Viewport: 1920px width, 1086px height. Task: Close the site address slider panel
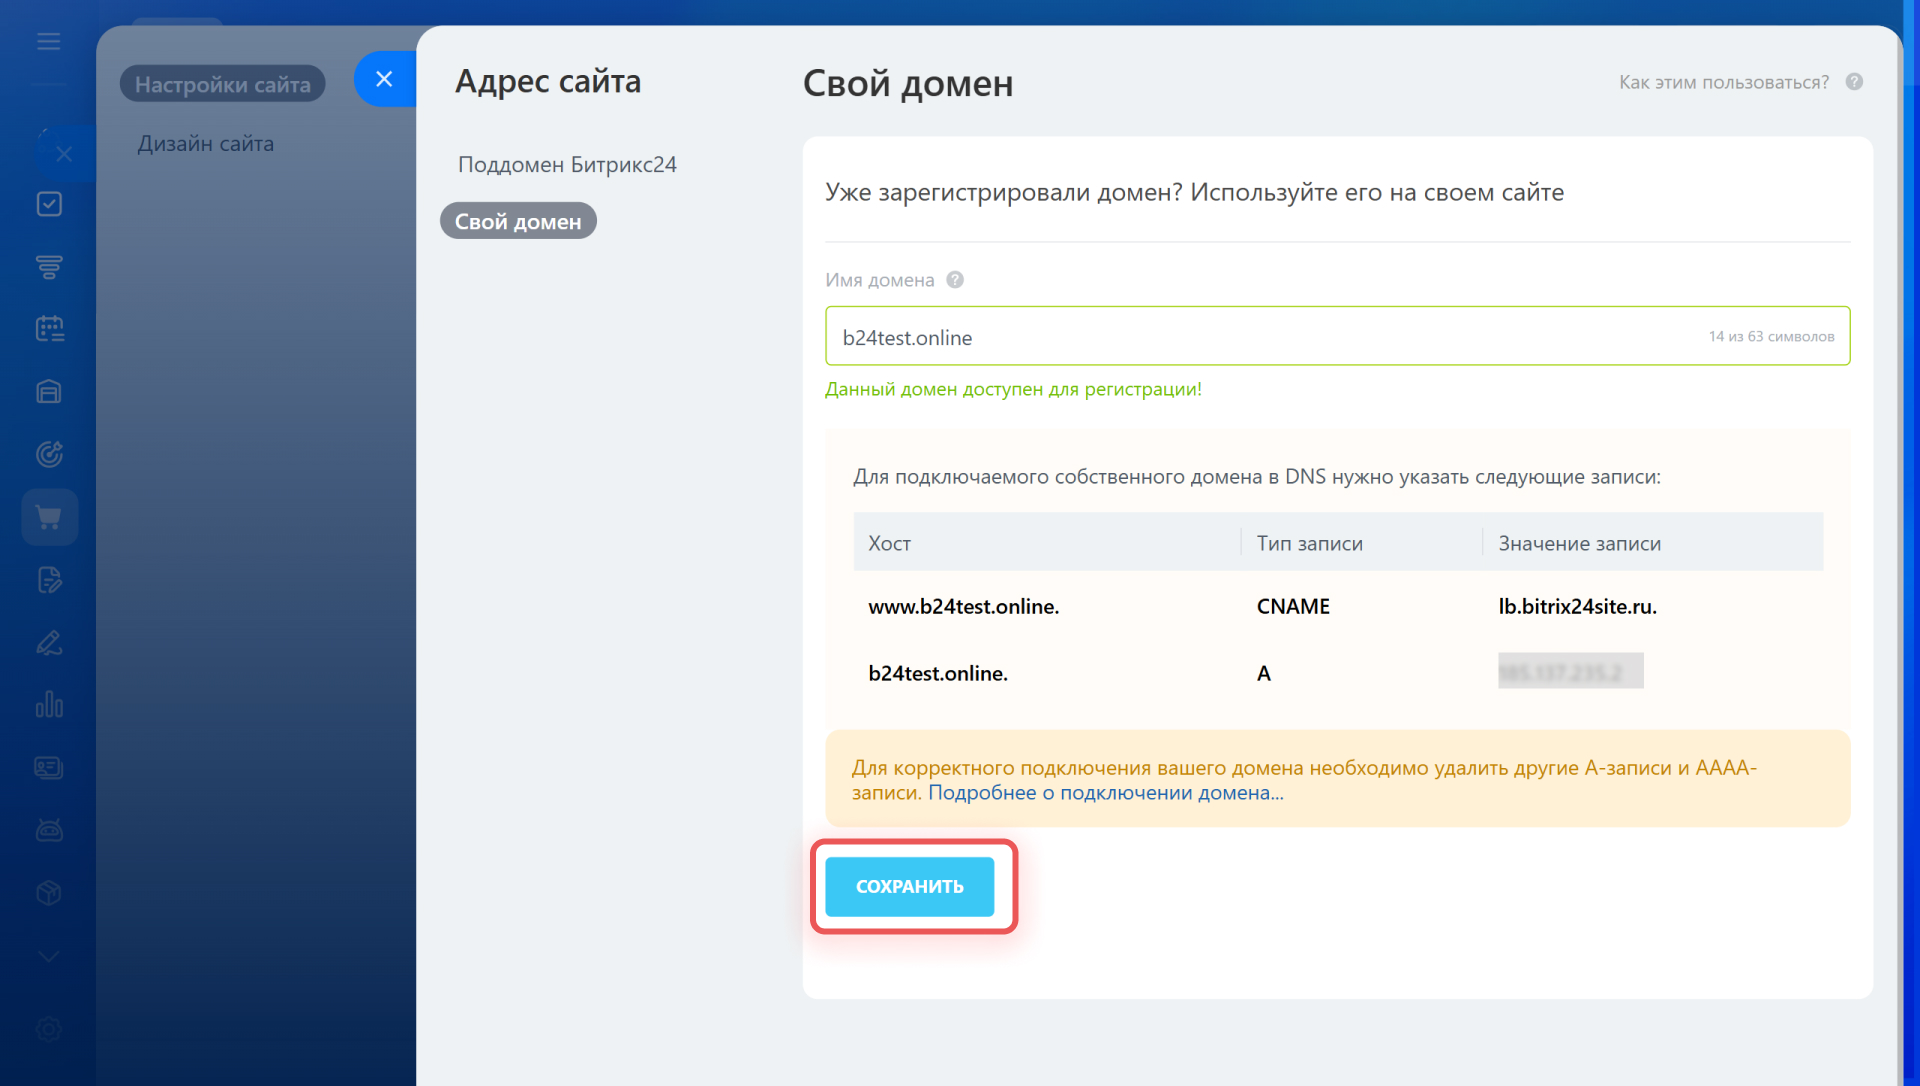(384, 79)
